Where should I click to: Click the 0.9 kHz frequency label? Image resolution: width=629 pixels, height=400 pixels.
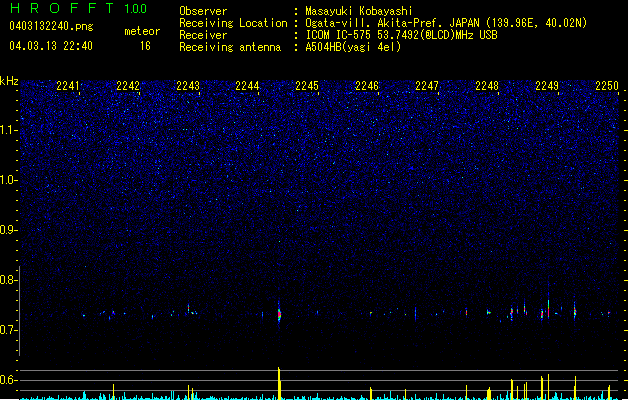9,230
